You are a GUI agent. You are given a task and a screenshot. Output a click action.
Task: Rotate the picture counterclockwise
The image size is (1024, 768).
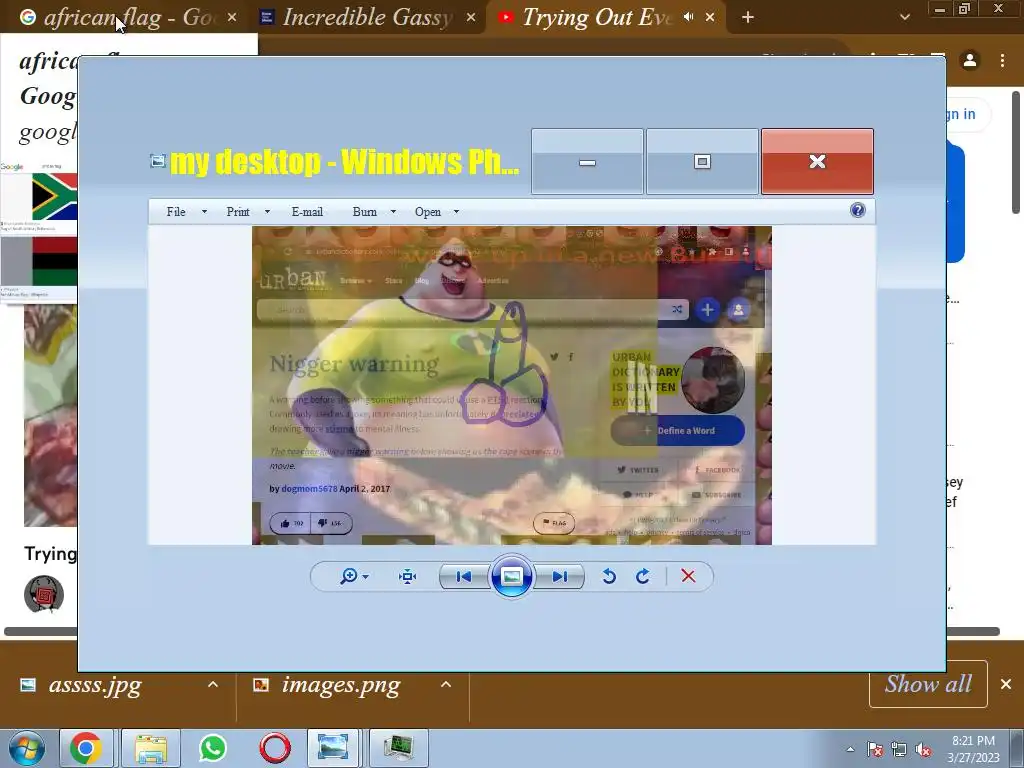point(609,576)
